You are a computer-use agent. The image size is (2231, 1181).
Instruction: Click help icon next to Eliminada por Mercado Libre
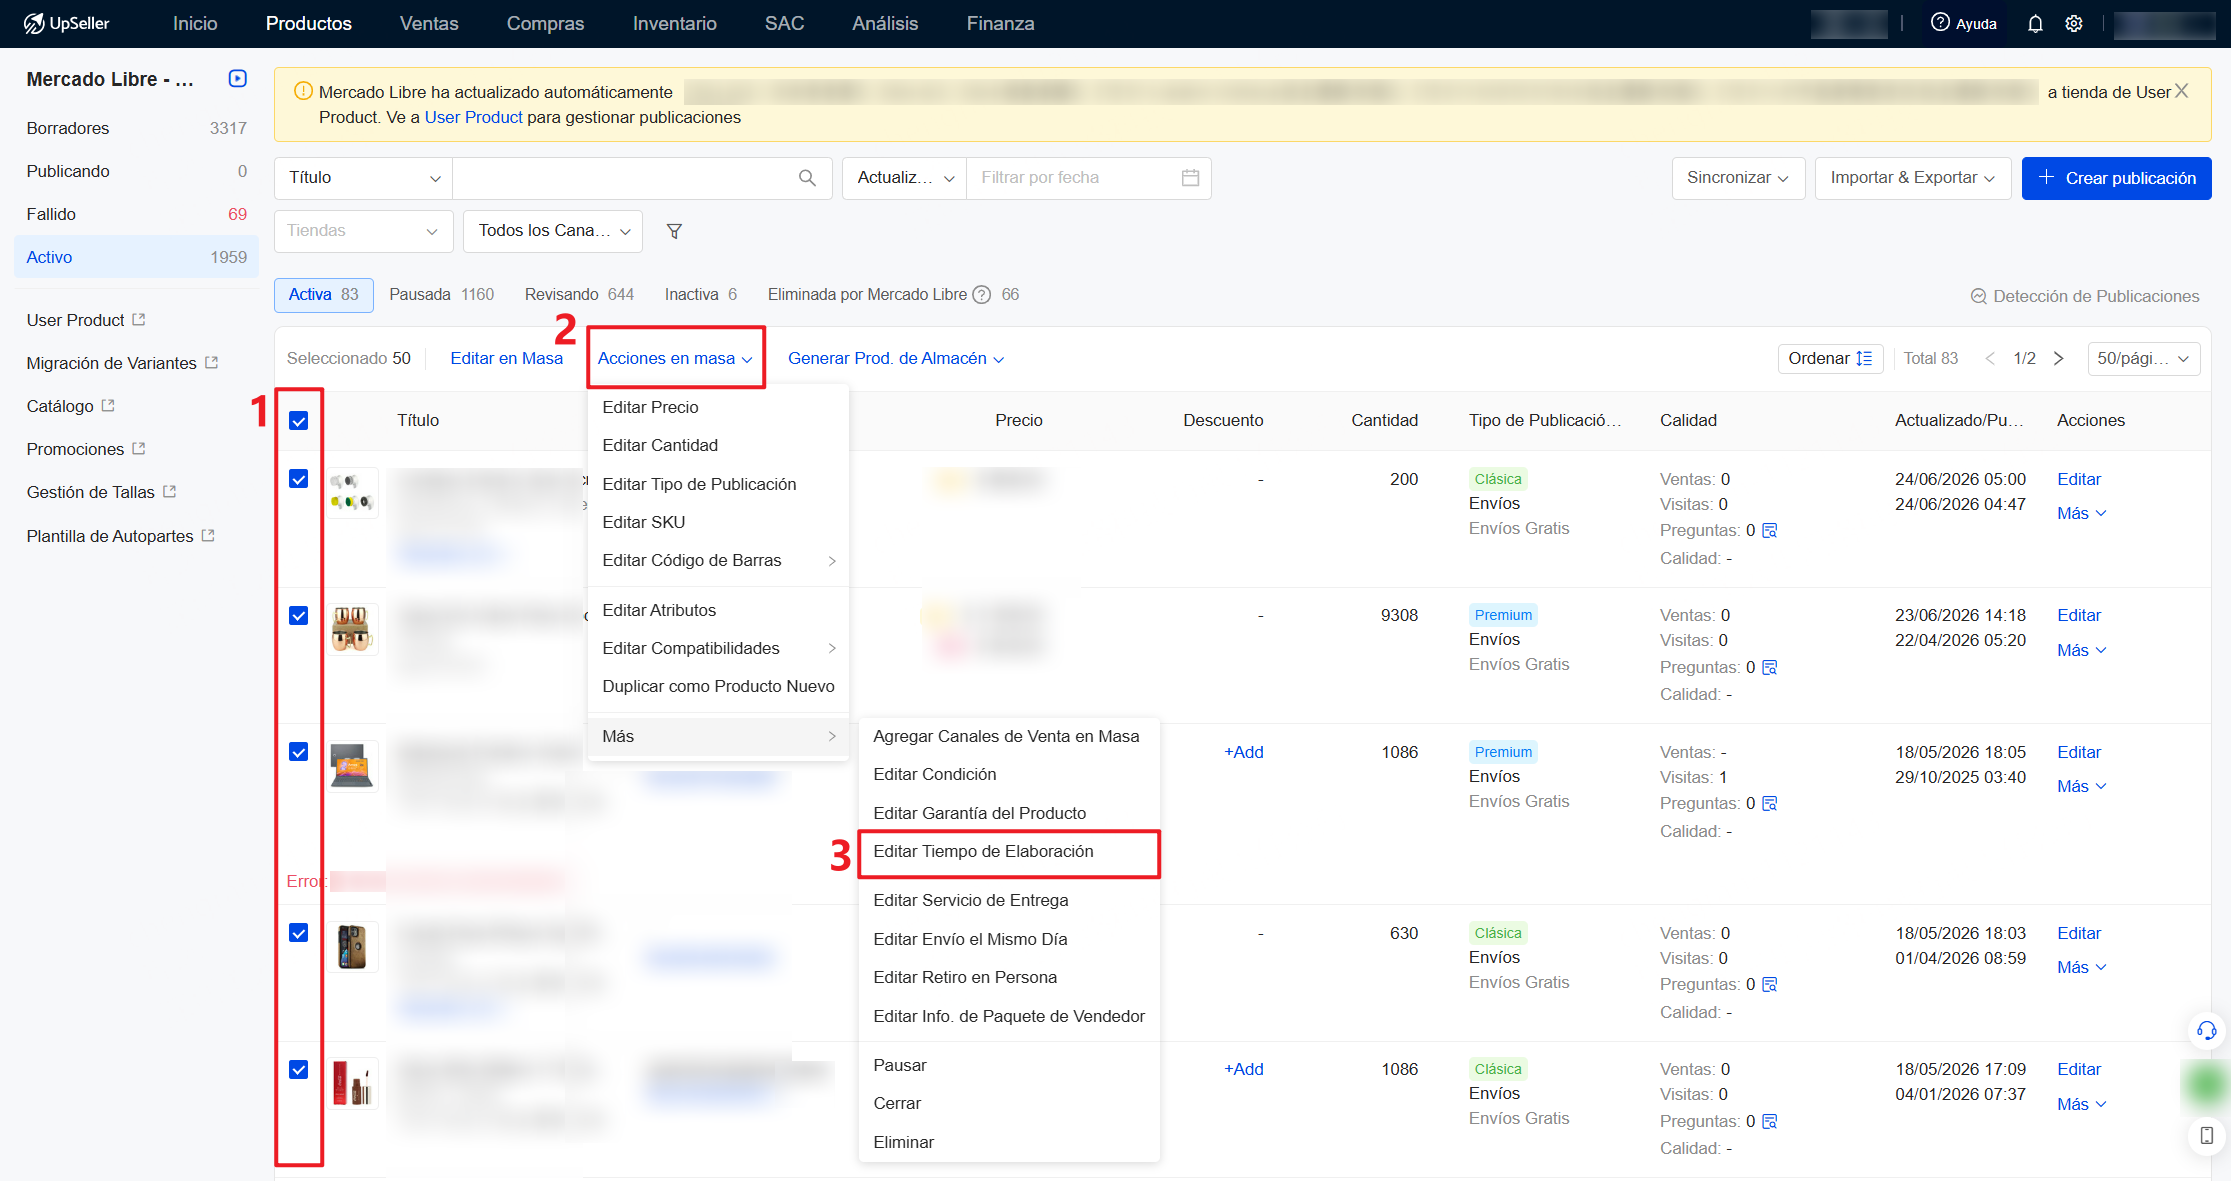[982, 295]
